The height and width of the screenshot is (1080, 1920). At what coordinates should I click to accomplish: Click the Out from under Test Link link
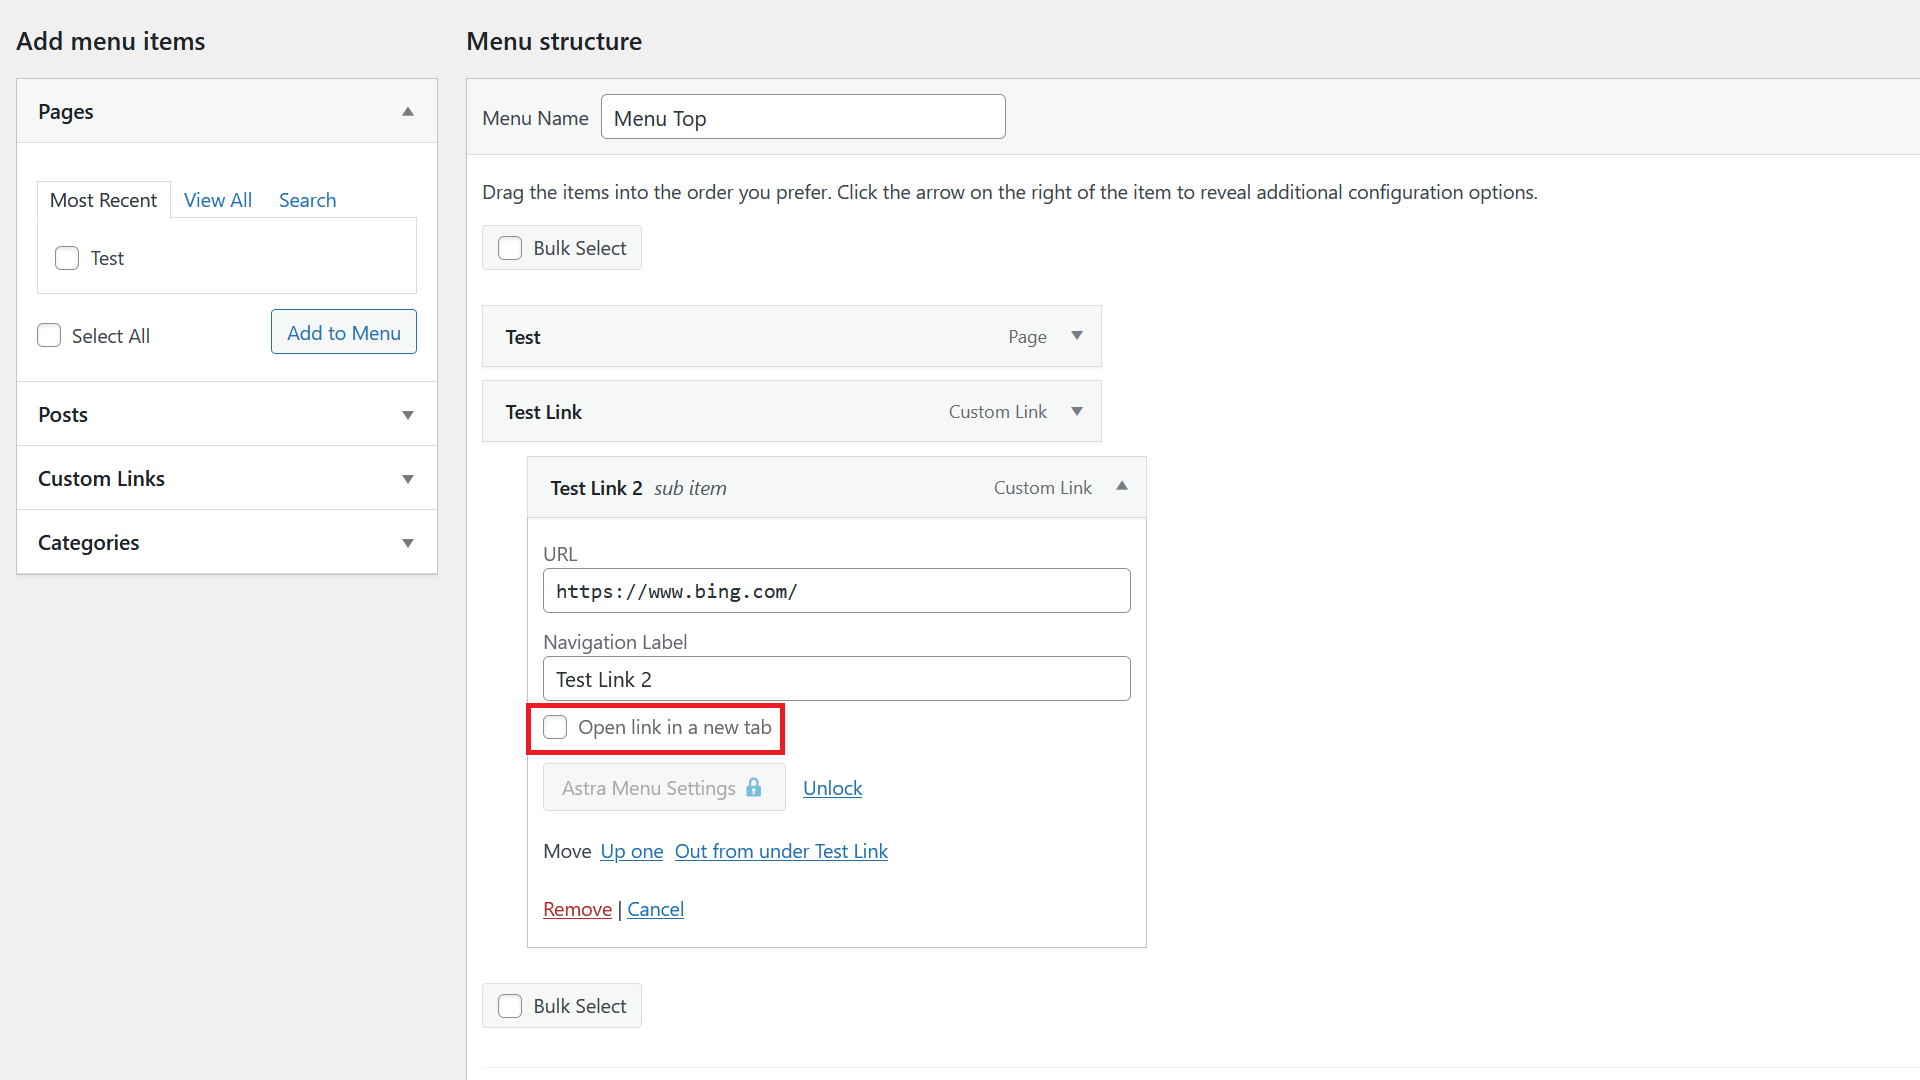[x=781, y=851]
